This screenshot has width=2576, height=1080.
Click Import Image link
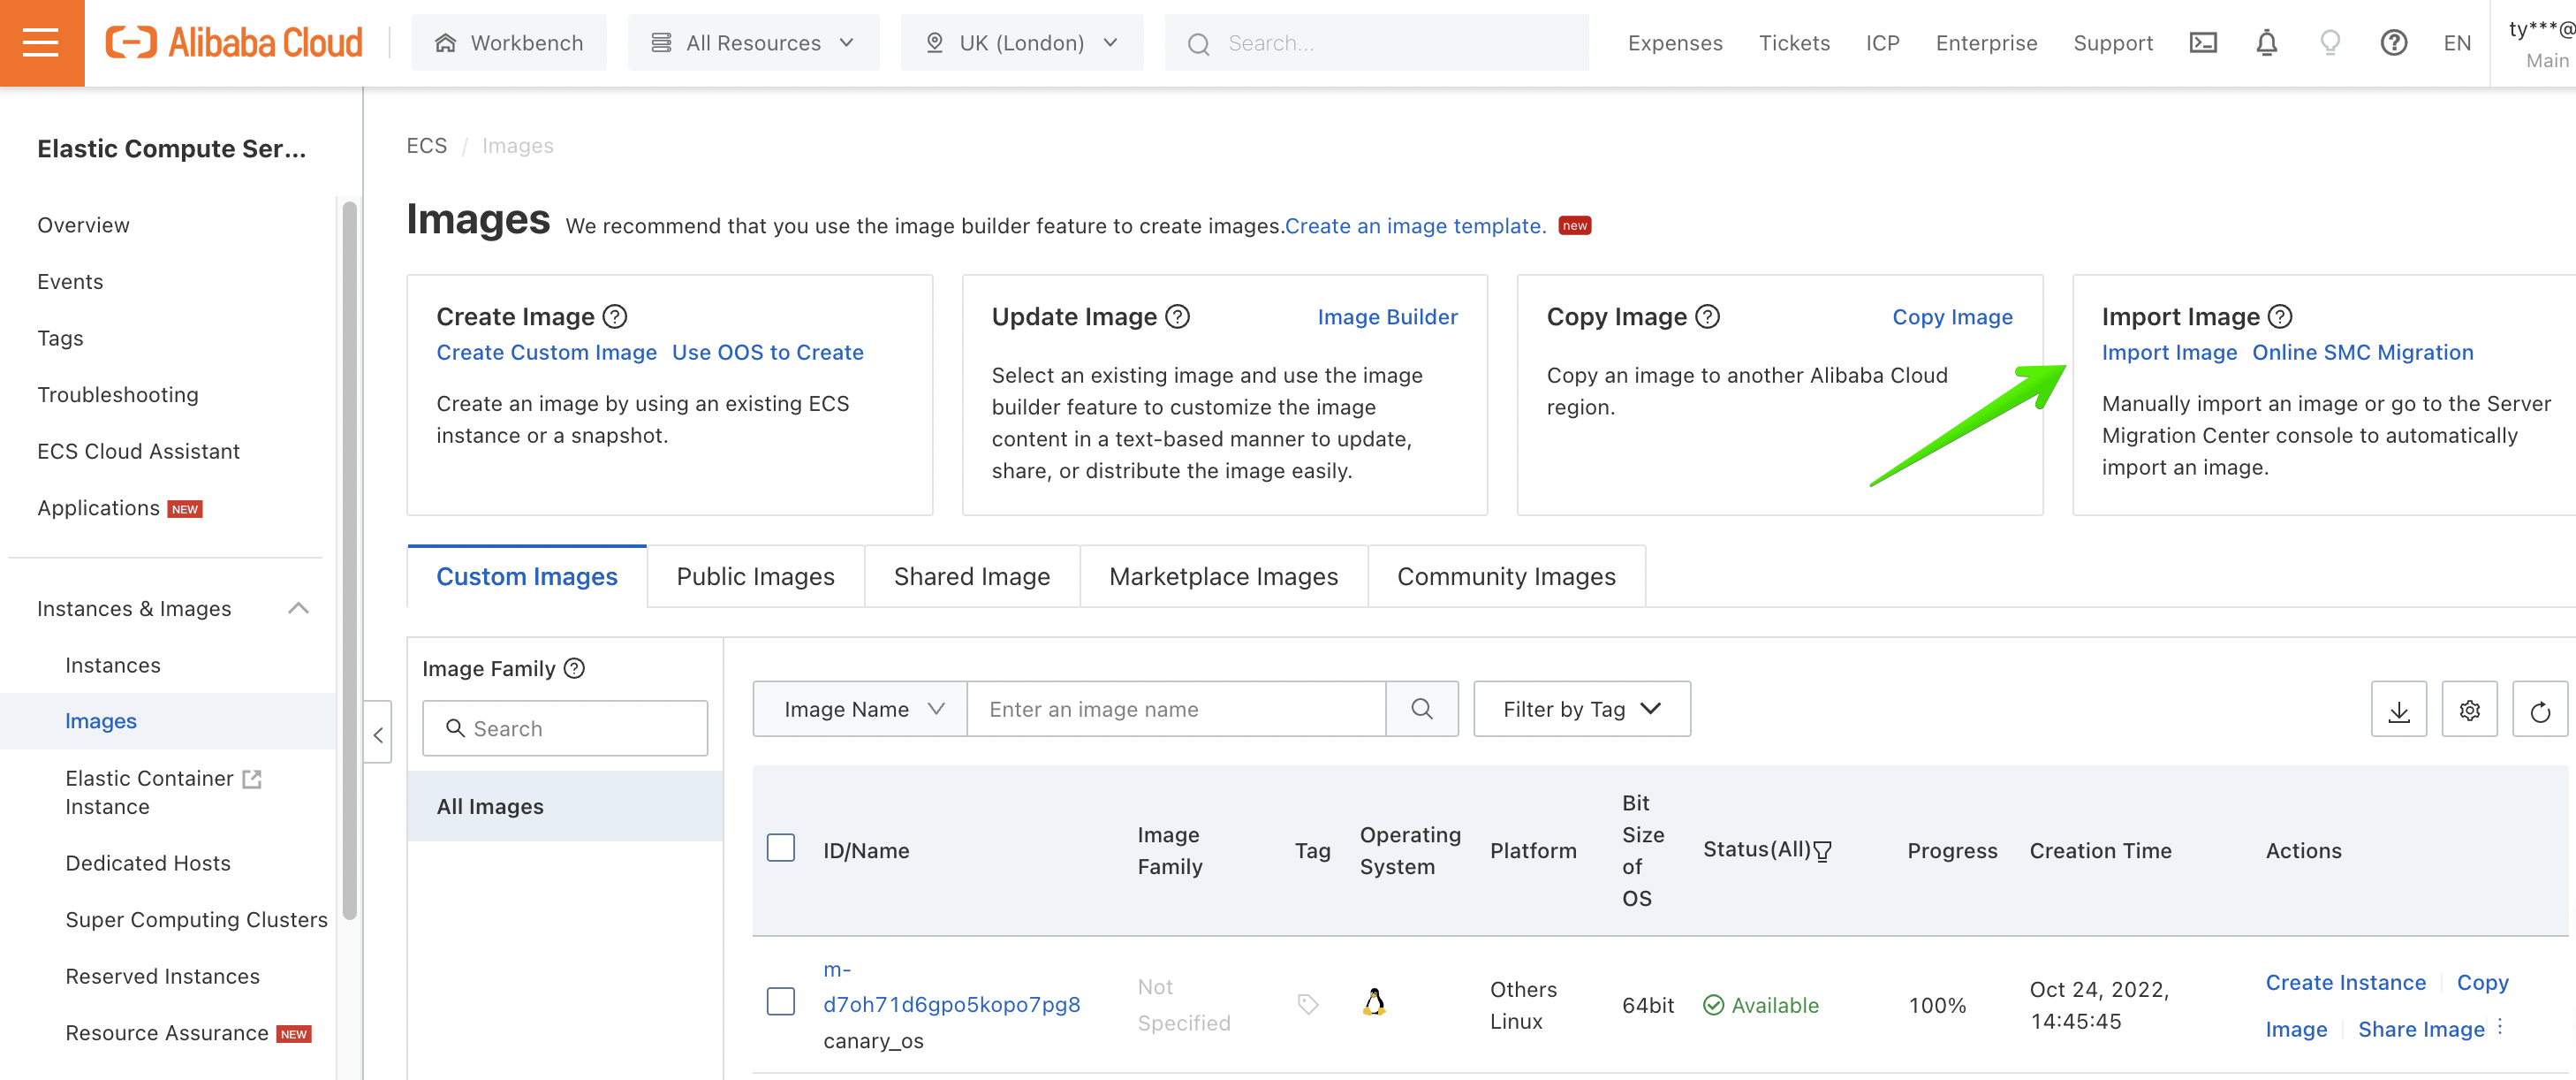(2168, 352)
